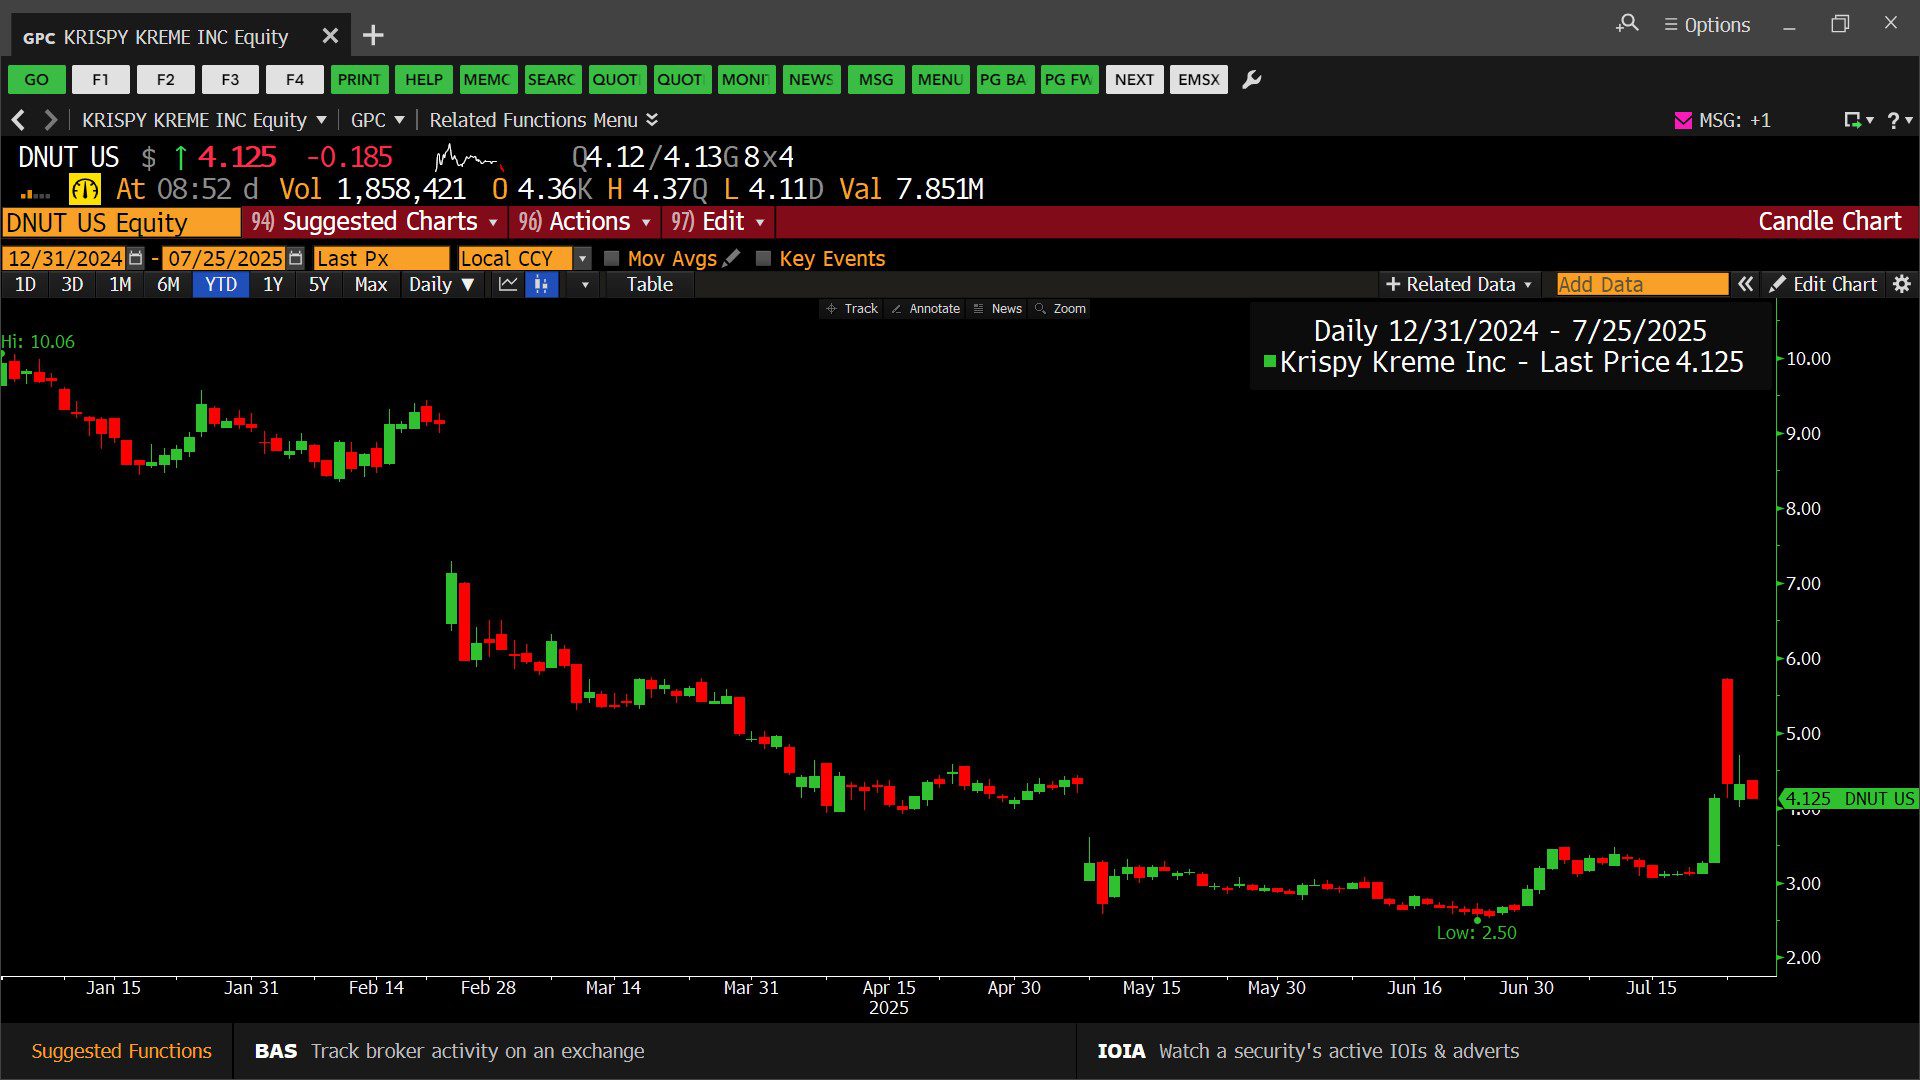Image resolution: width=1920 pixels, height=1080 pixels.
Task: Close the KRISPY KREME INC Equity tab
Action: (330, 36)
